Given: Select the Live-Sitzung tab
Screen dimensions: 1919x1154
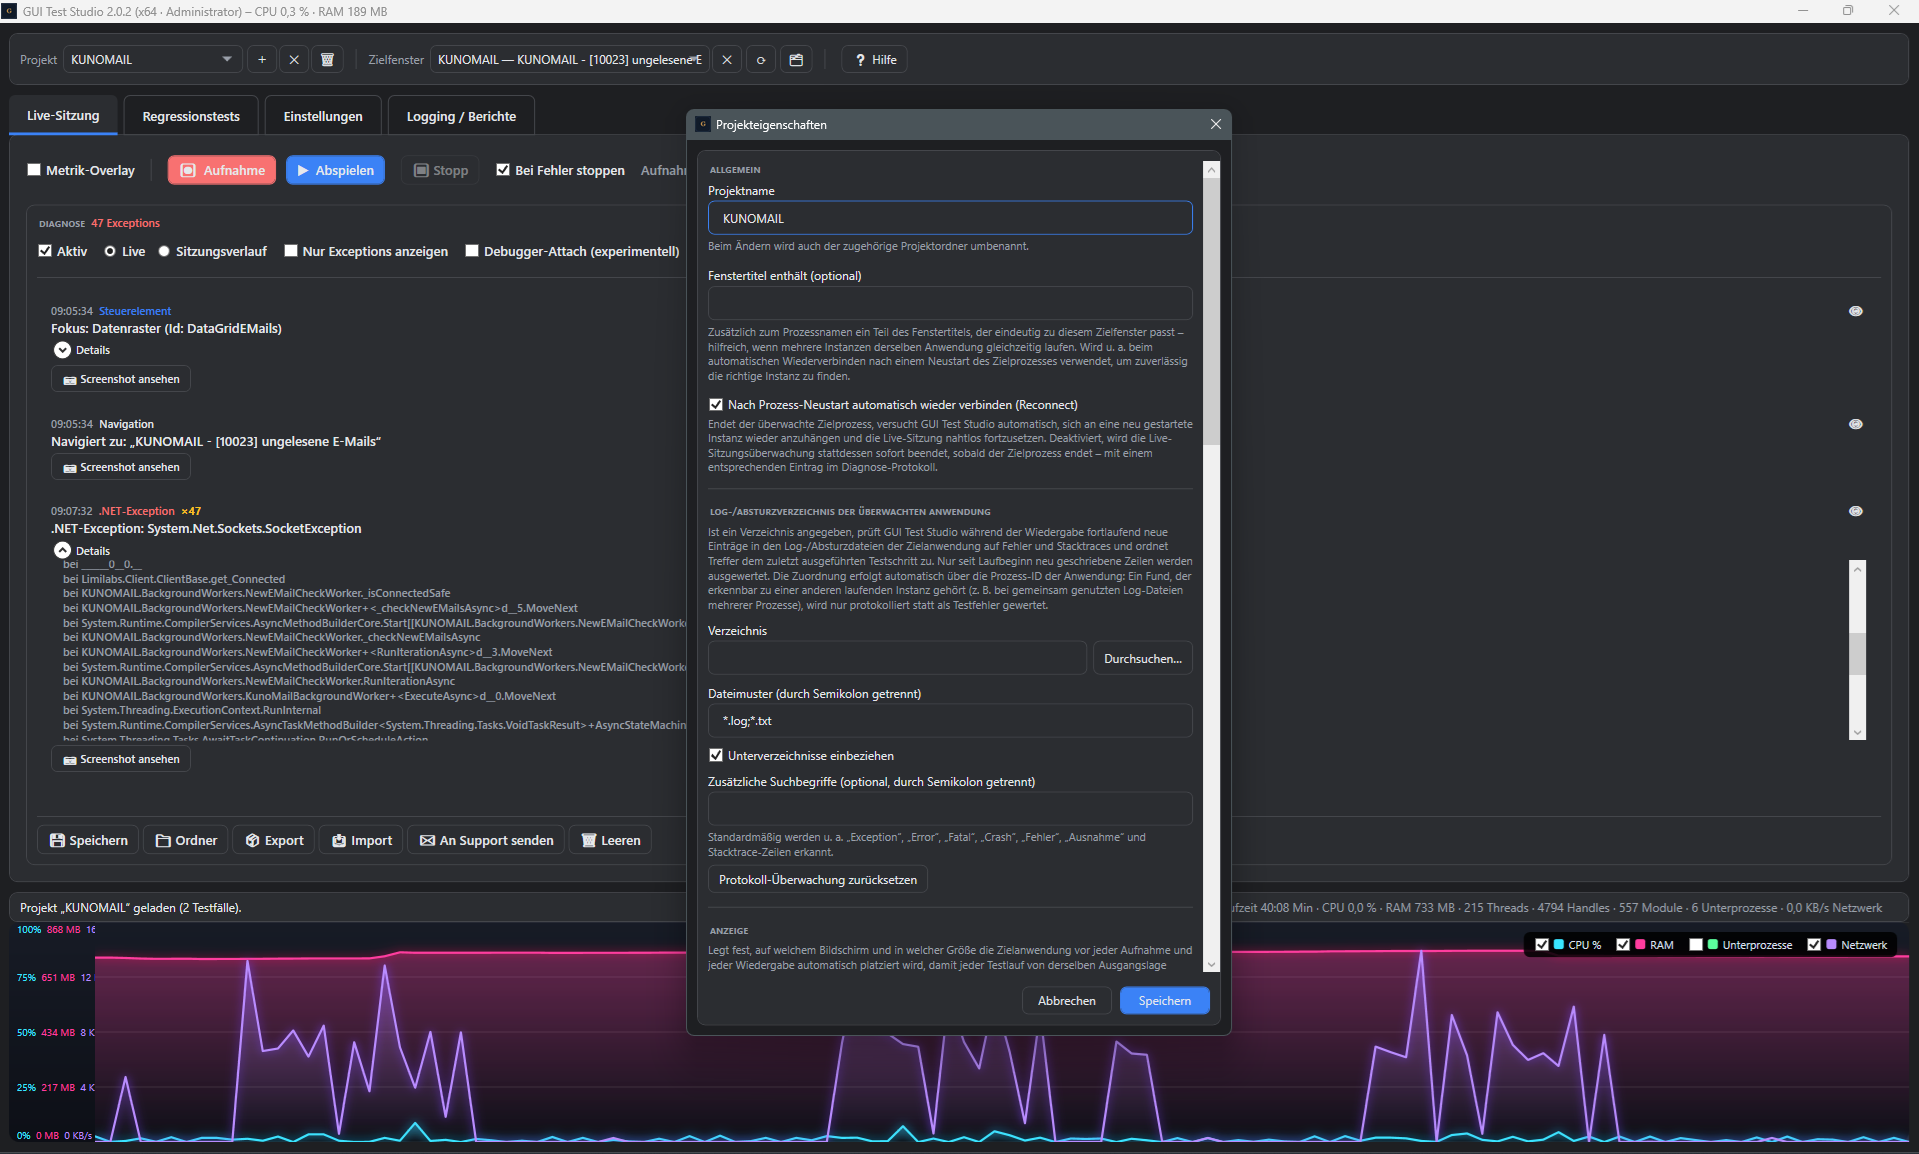Looking at the screenshot, I should click(63, 115).
